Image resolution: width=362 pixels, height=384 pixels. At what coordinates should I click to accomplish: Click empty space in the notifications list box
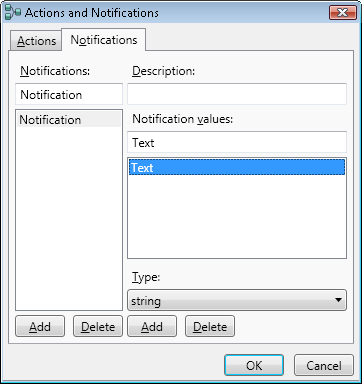tap(69, 218)
